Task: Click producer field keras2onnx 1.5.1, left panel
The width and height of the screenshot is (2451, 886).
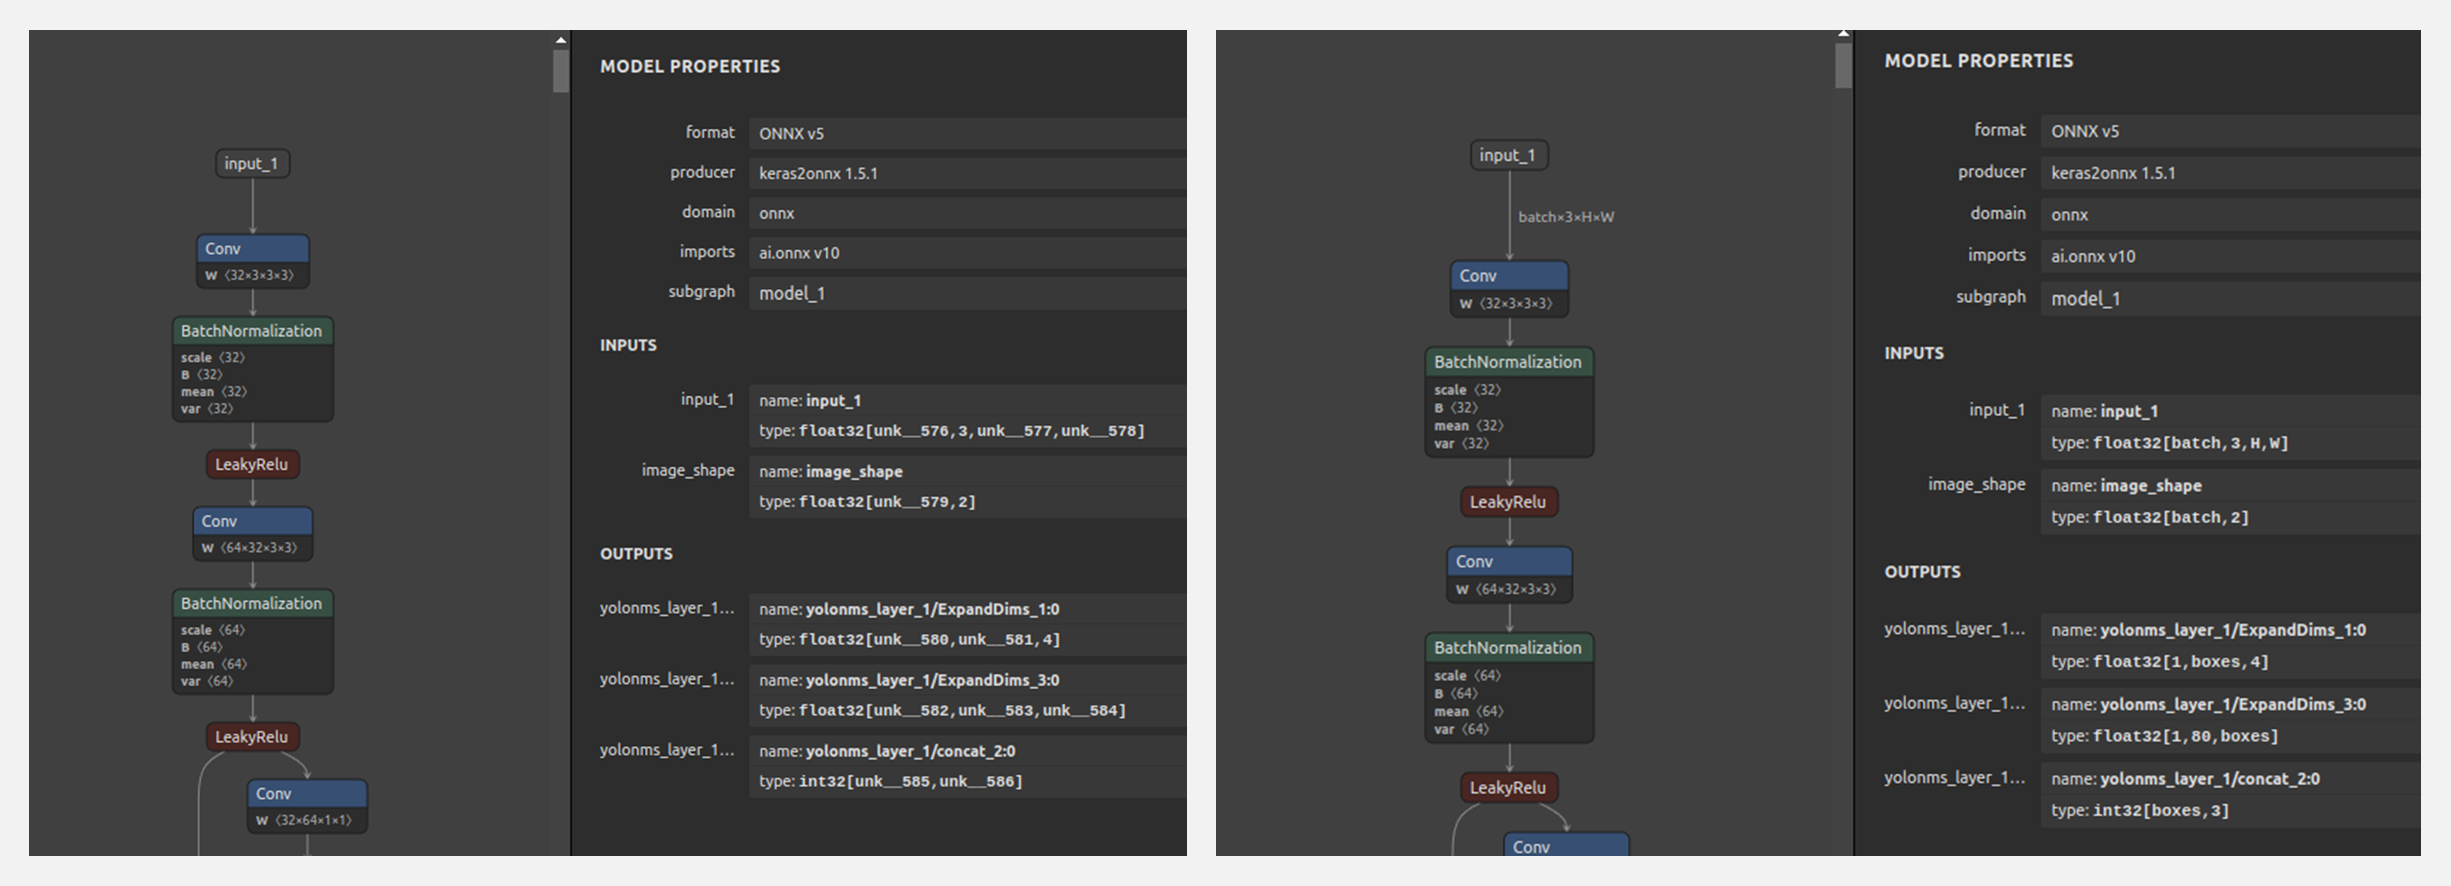Action: click(x=967, y=173)
